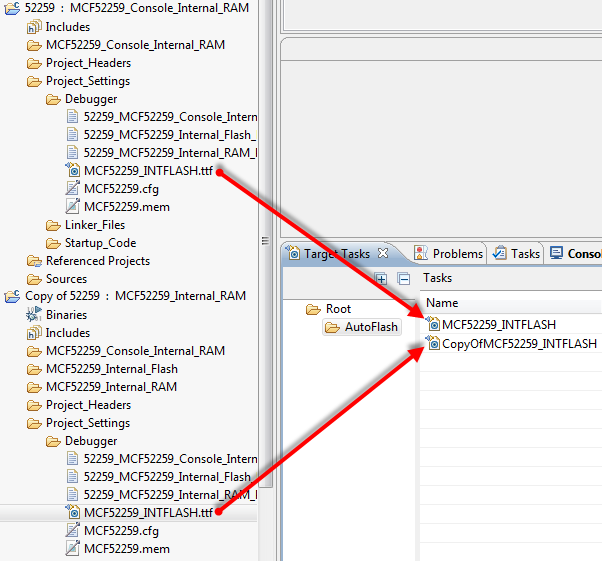Close the Target Tasks tab
The image size is (602, 561).
tap(383, 254)
